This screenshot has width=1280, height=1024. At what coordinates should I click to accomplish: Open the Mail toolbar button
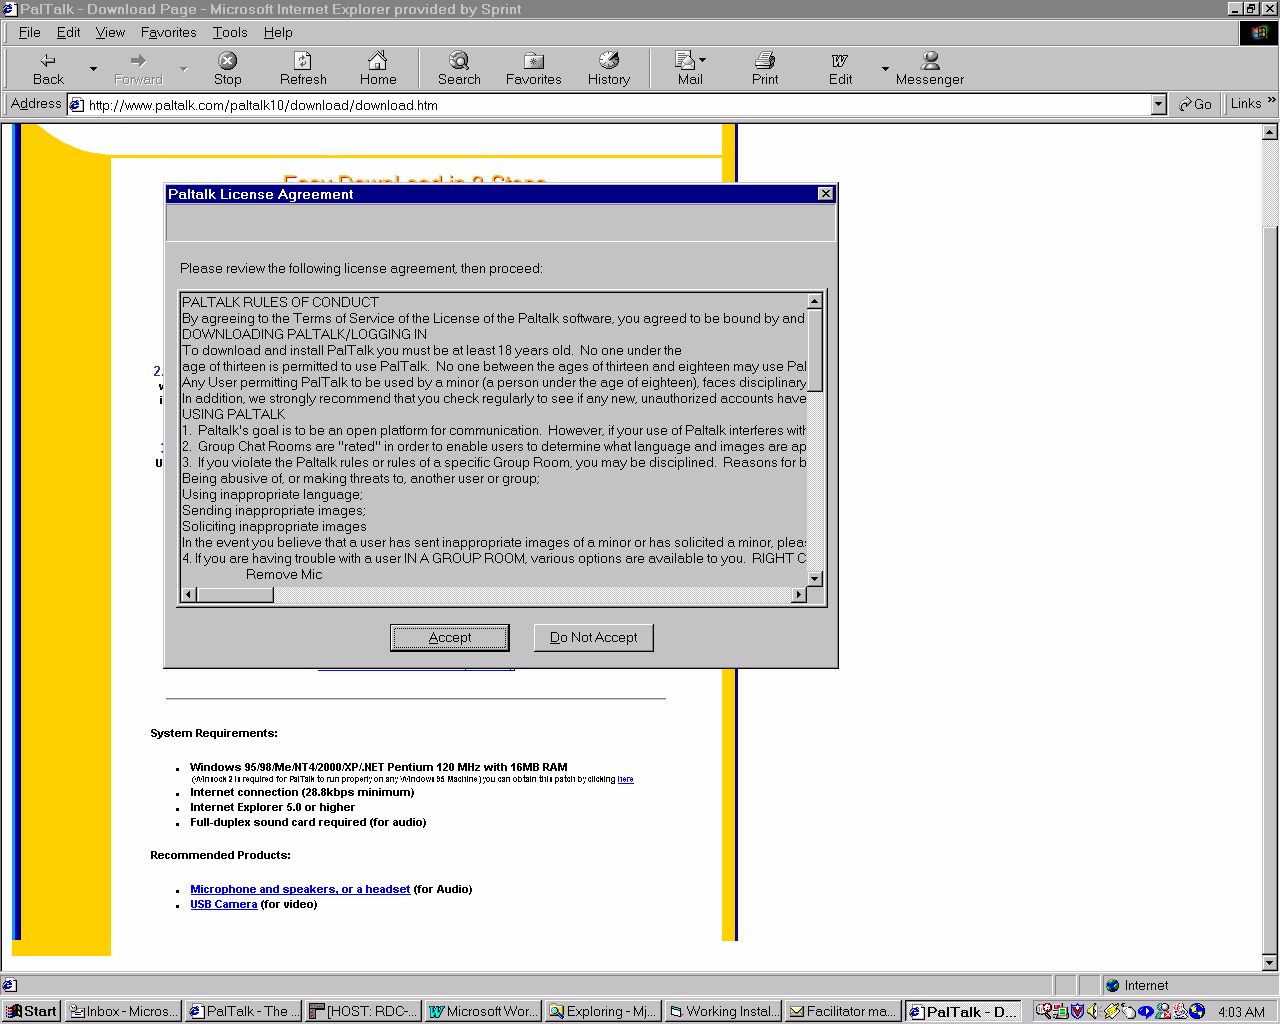coord(690,69)
